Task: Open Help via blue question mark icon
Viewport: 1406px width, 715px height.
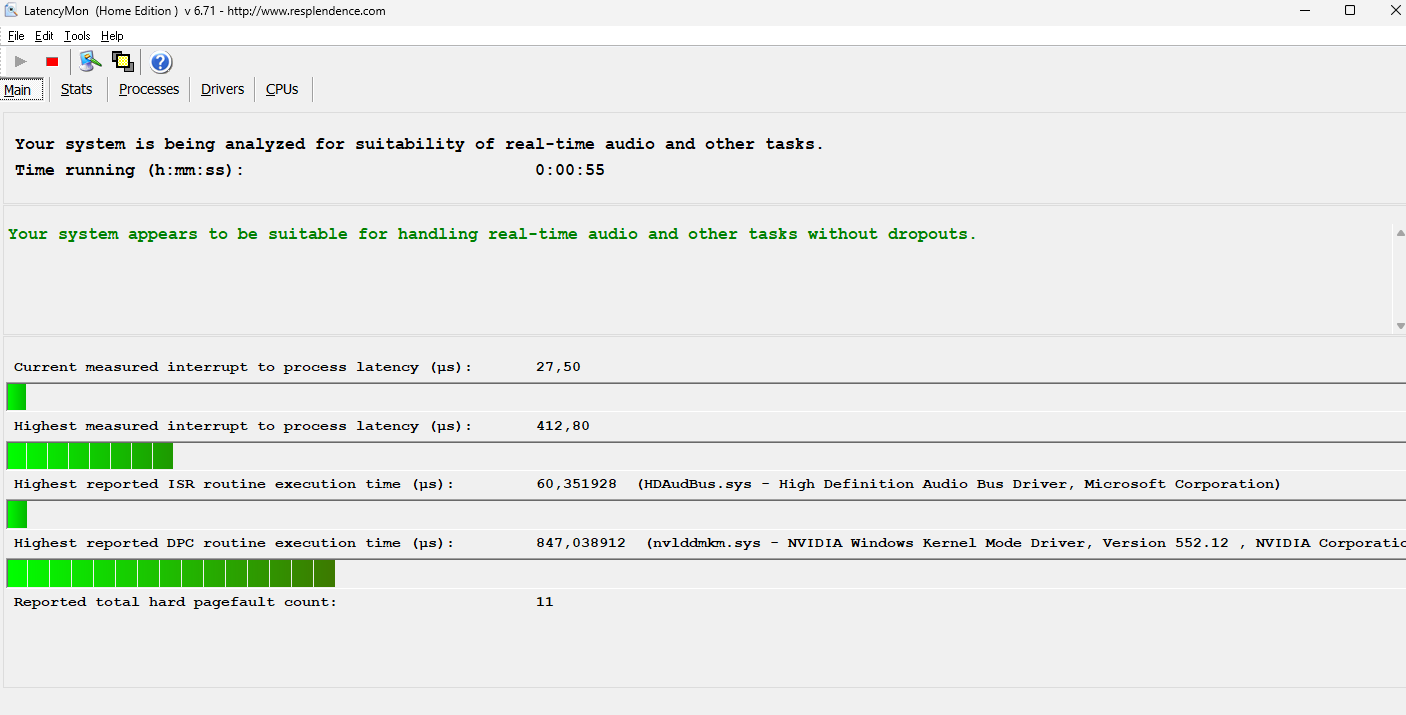Action: 161,63
